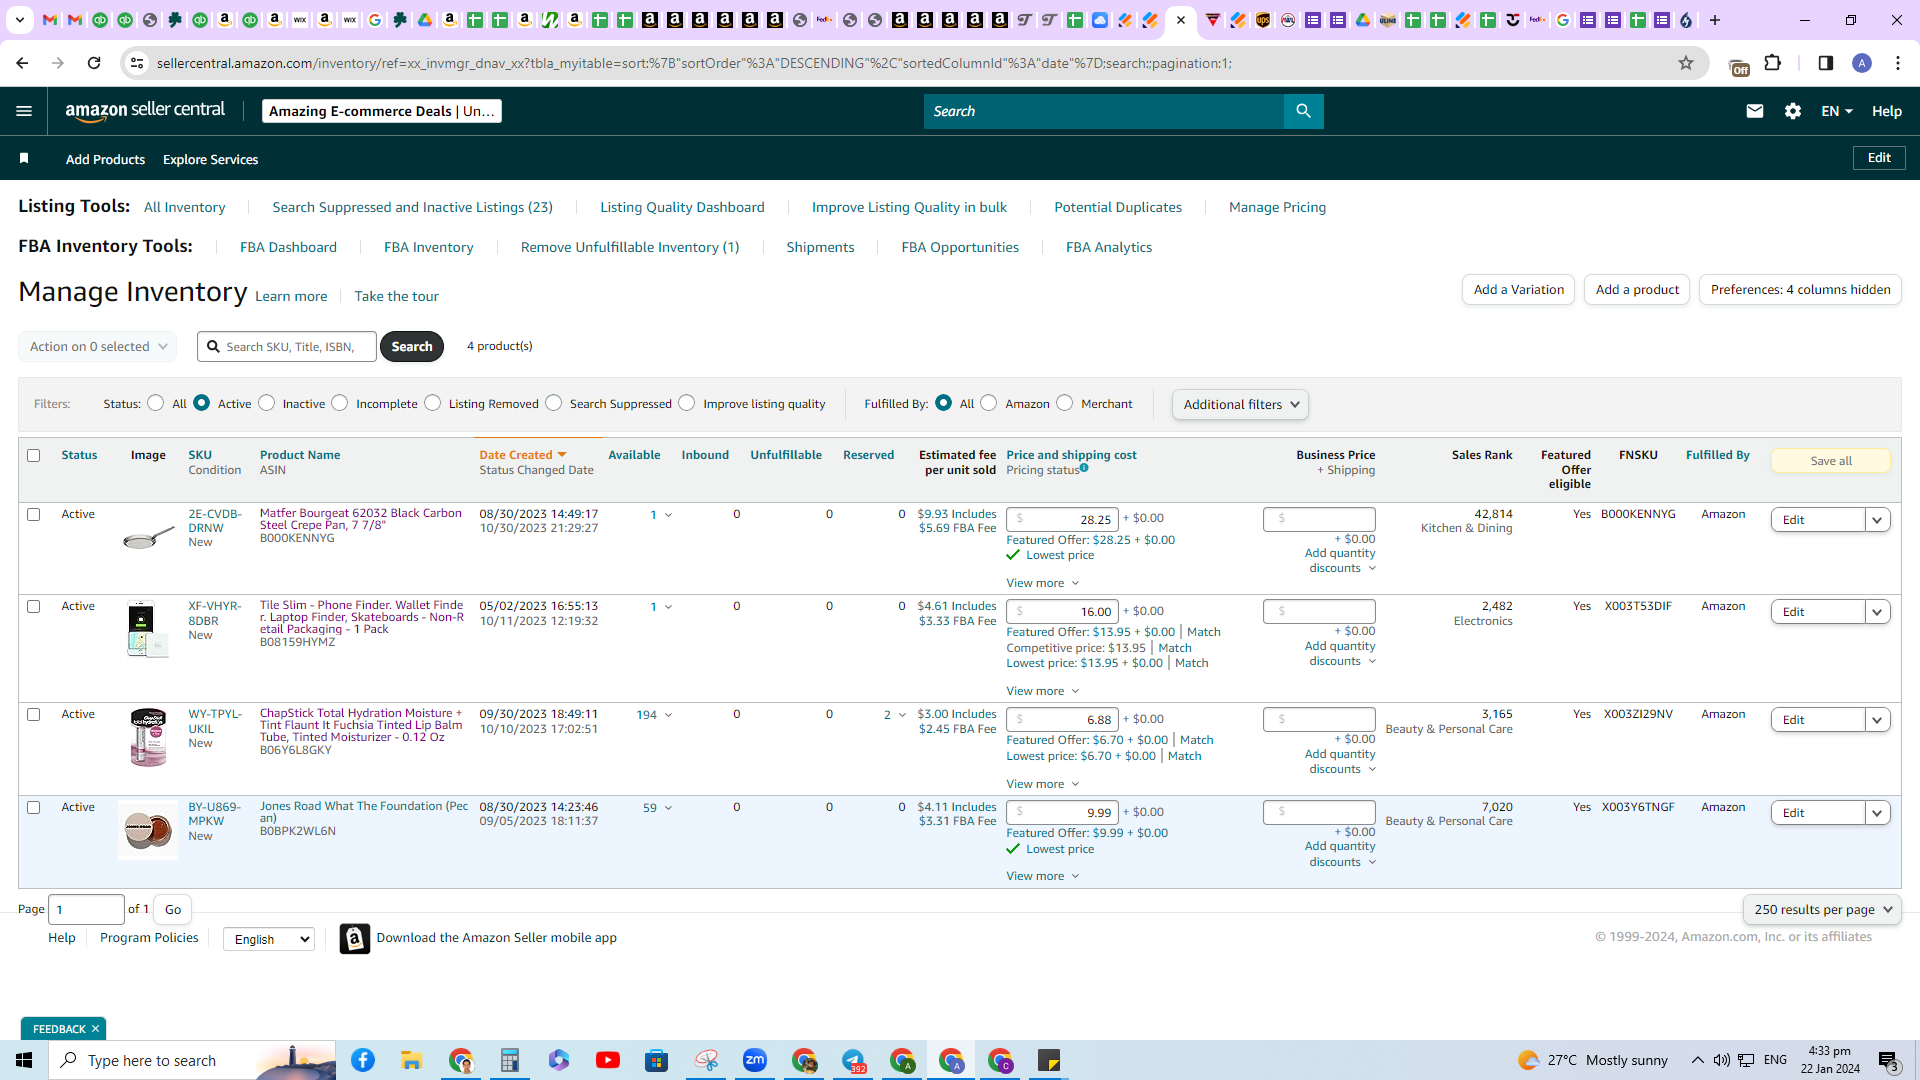This screenshot has width=1920, height=1080.
Task: Open Sticky Notes from the taskbar
Action: tap(1049, 1060)
